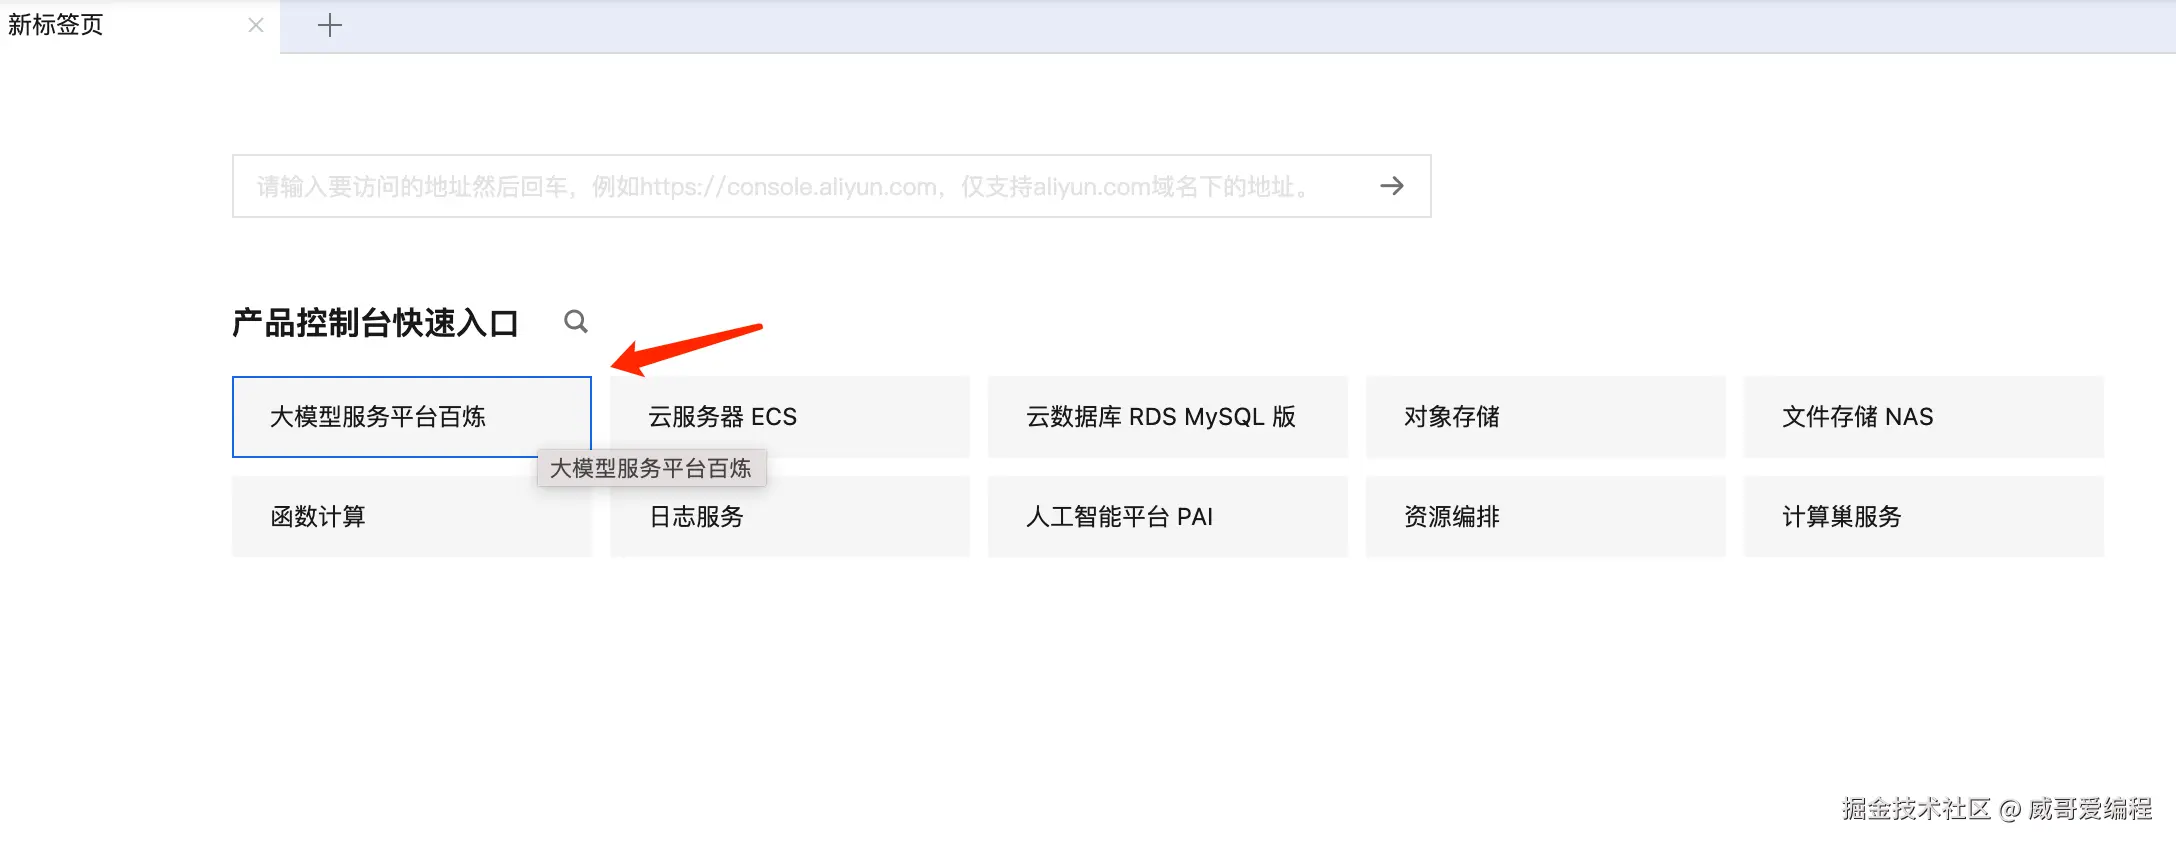Image resolution: width=2176 pixels, height=846 pixels.
Task: Open 大模型服务平台百炼 console card
Action: 412,417
